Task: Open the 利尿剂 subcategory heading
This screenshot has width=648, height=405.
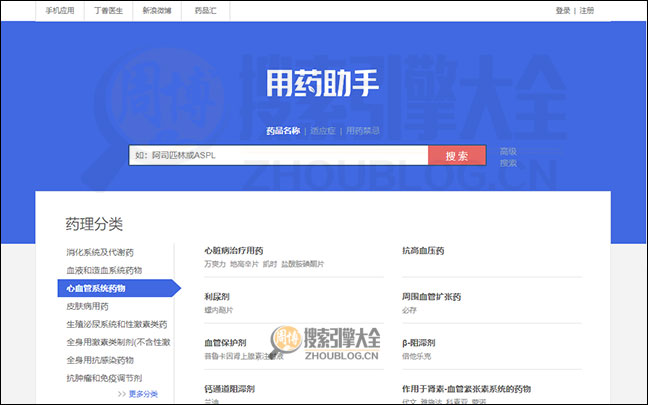Action: tap(217, 297)
